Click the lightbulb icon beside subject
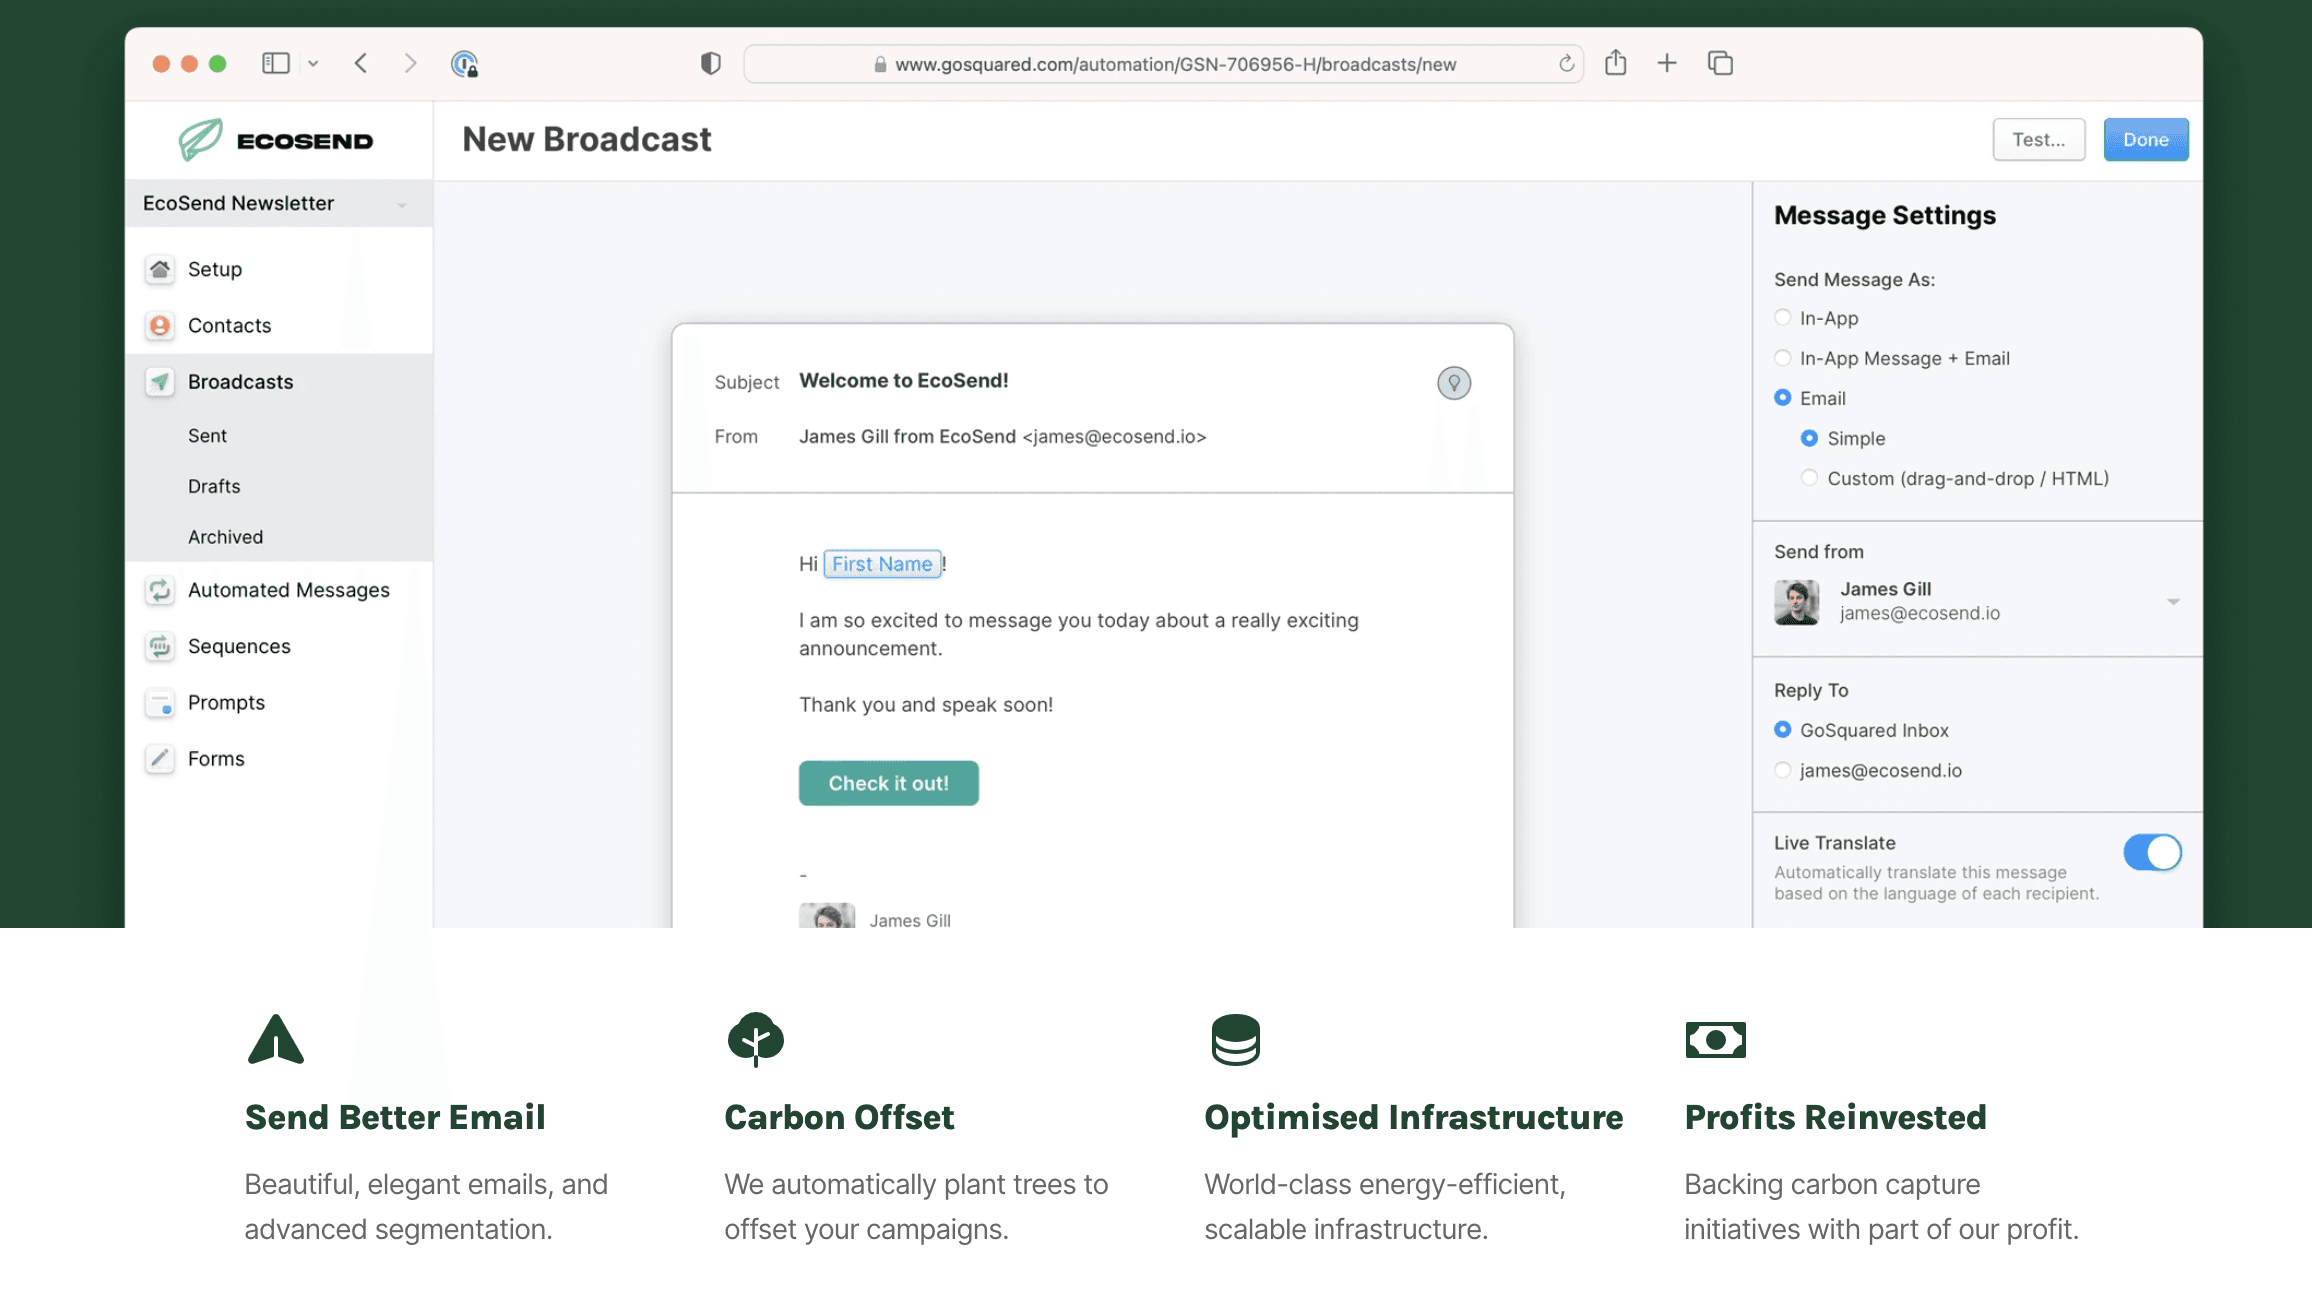This screenshot has height=1316, width=2312. coord(1453,383)
